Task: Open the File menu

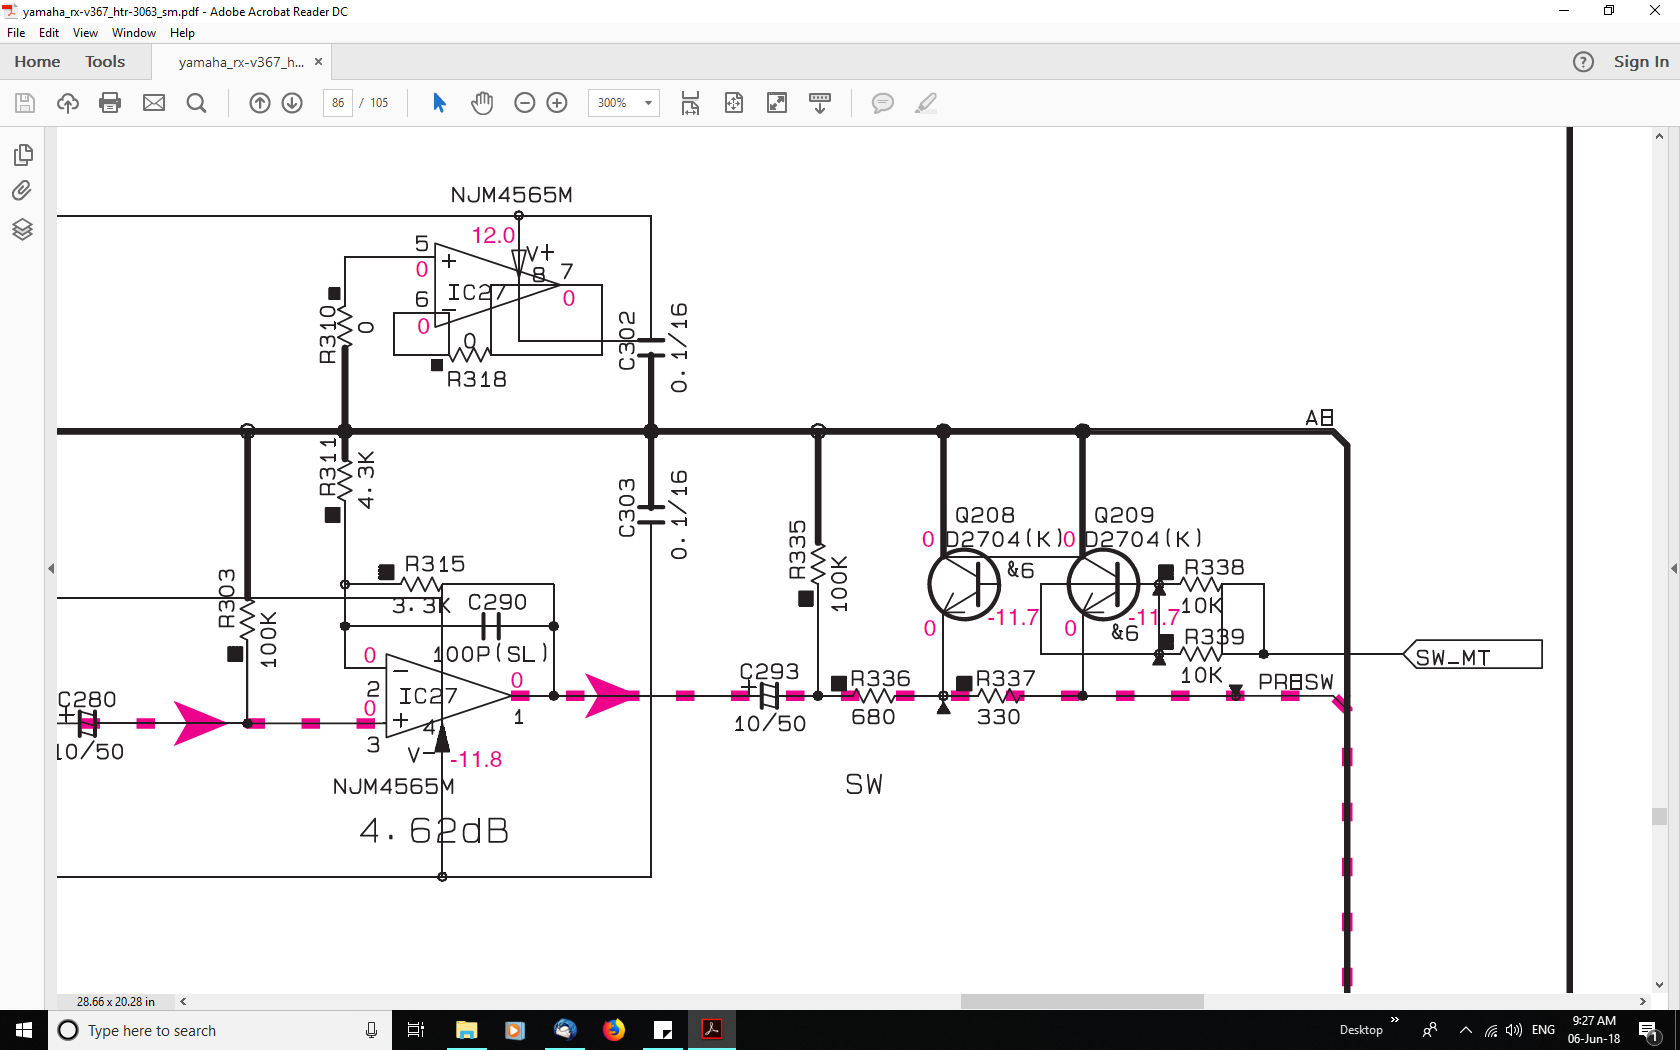Action: [x=16, y=33]
